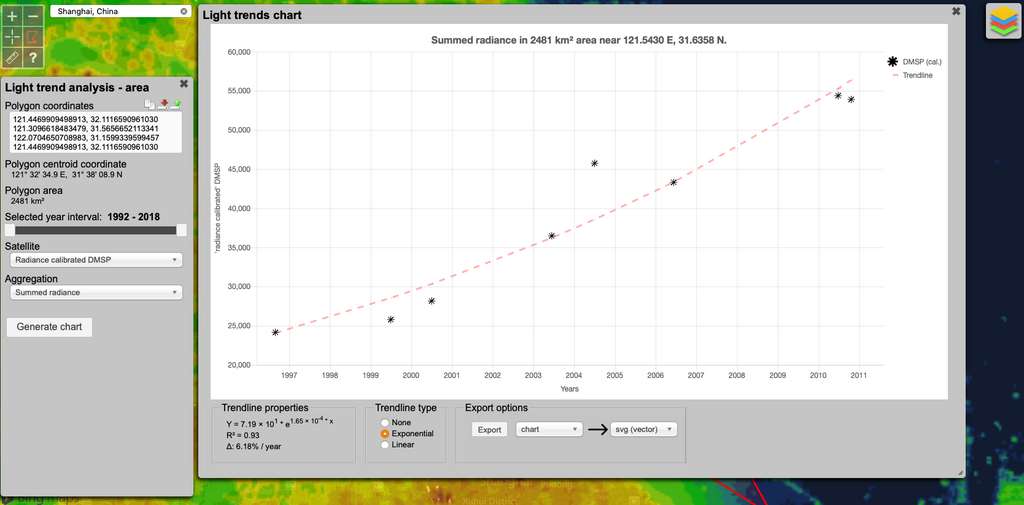
Task: Copy the polygon coordinates icon
Action: coord(150,105)
